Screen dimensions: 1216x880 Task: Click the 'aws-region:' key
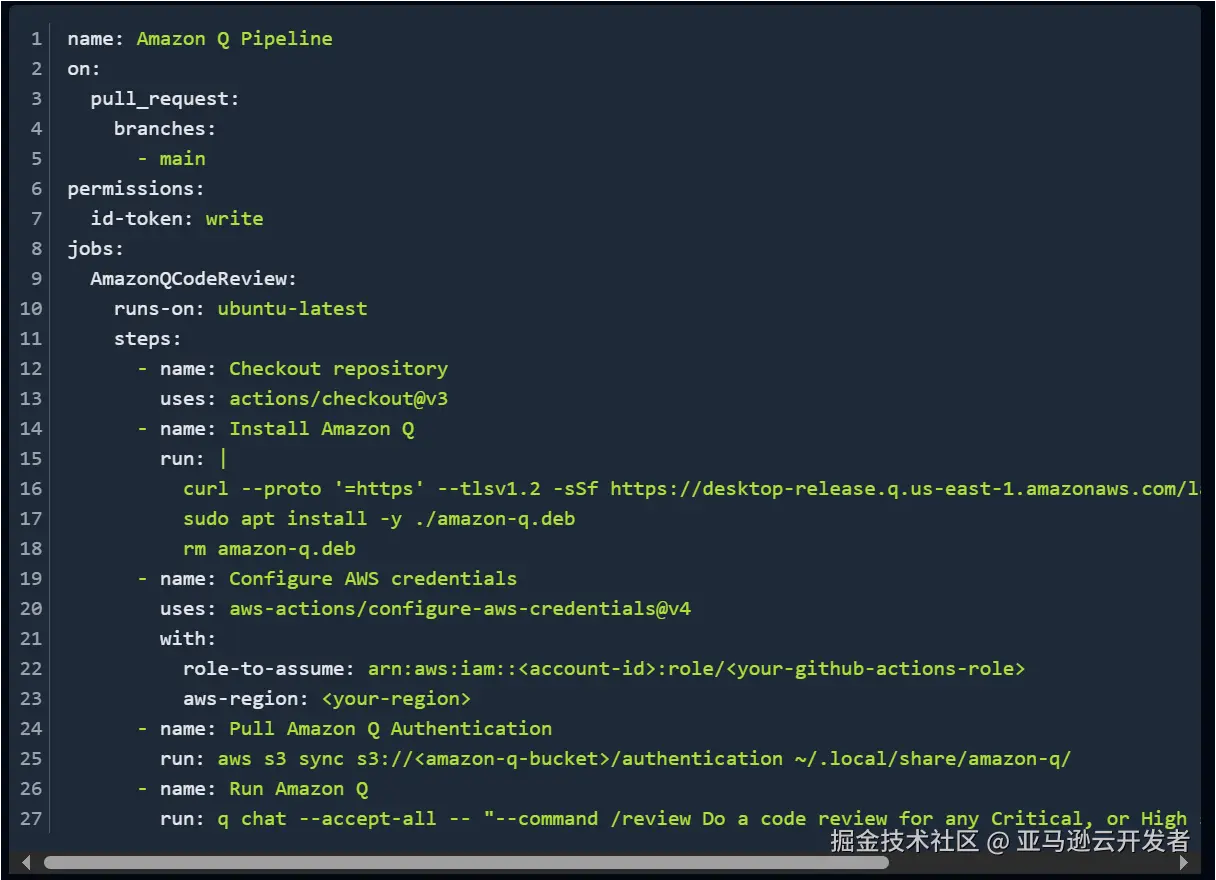[x=246, y=699]
